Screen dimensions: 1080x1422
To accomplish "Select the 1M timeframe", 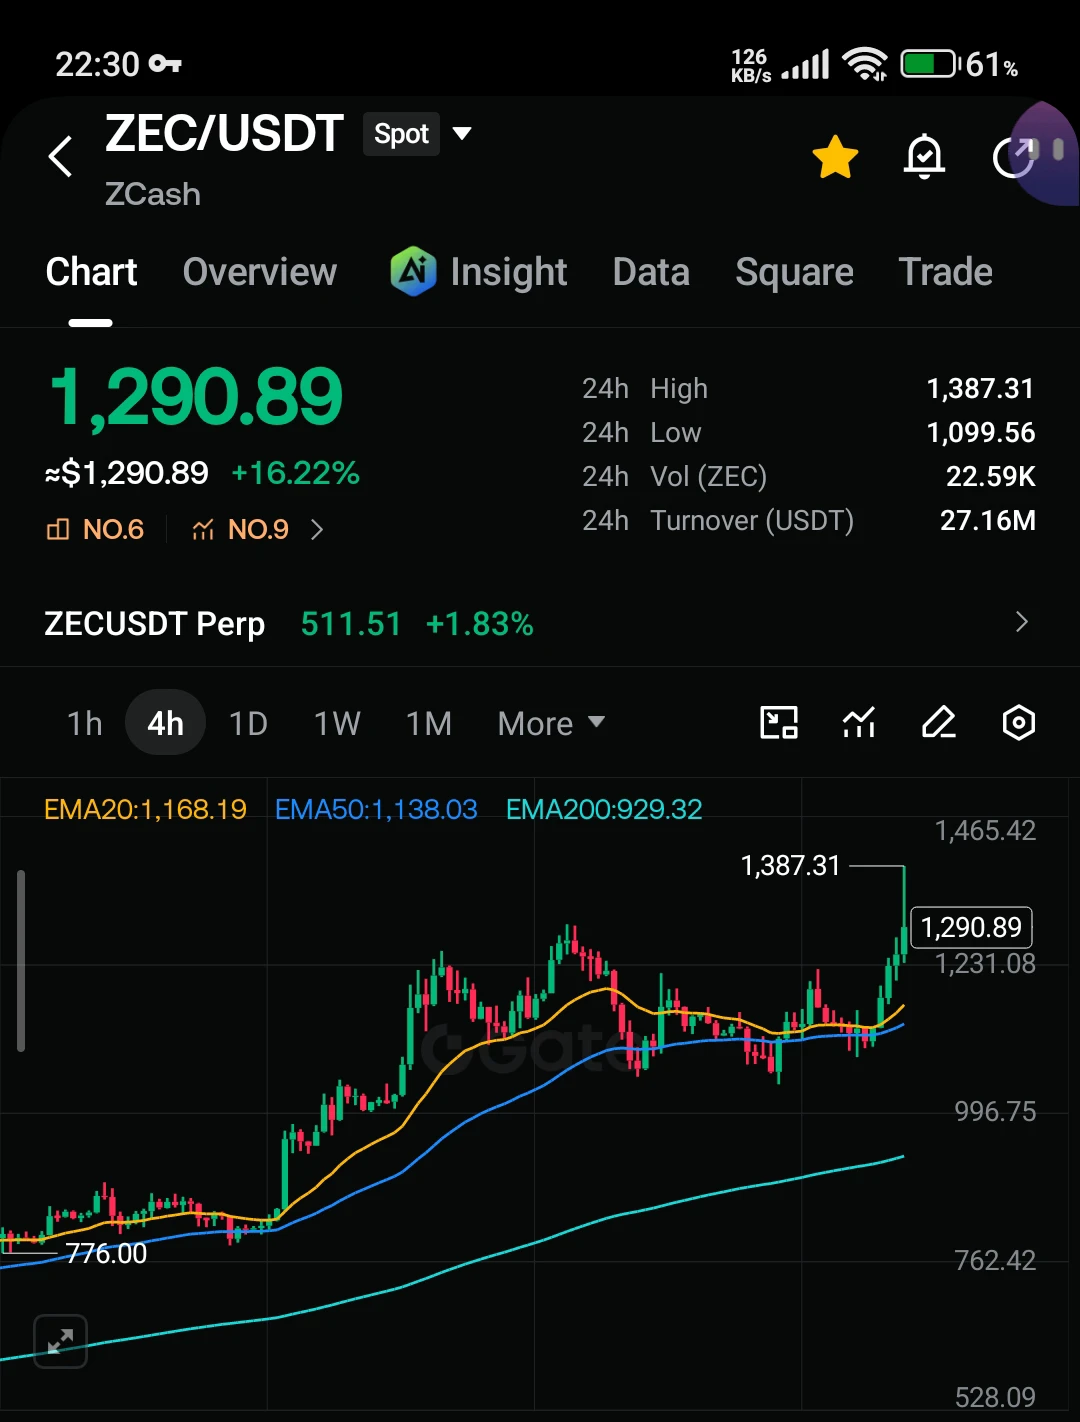I will pos(429,723).
